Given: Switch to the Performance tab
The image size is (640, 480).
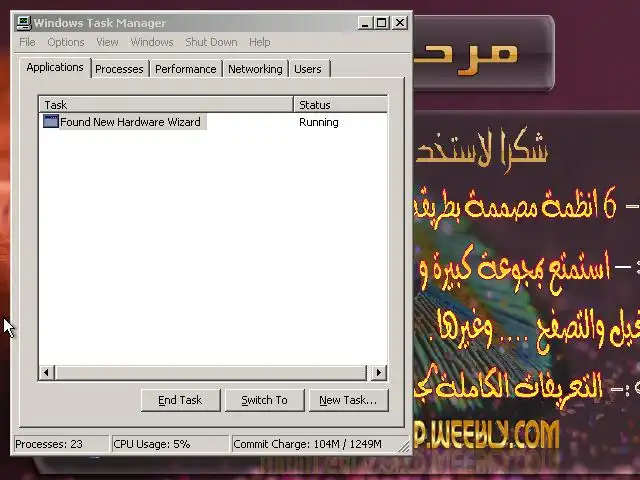Looking at the screenshot, I should (186, 69).
